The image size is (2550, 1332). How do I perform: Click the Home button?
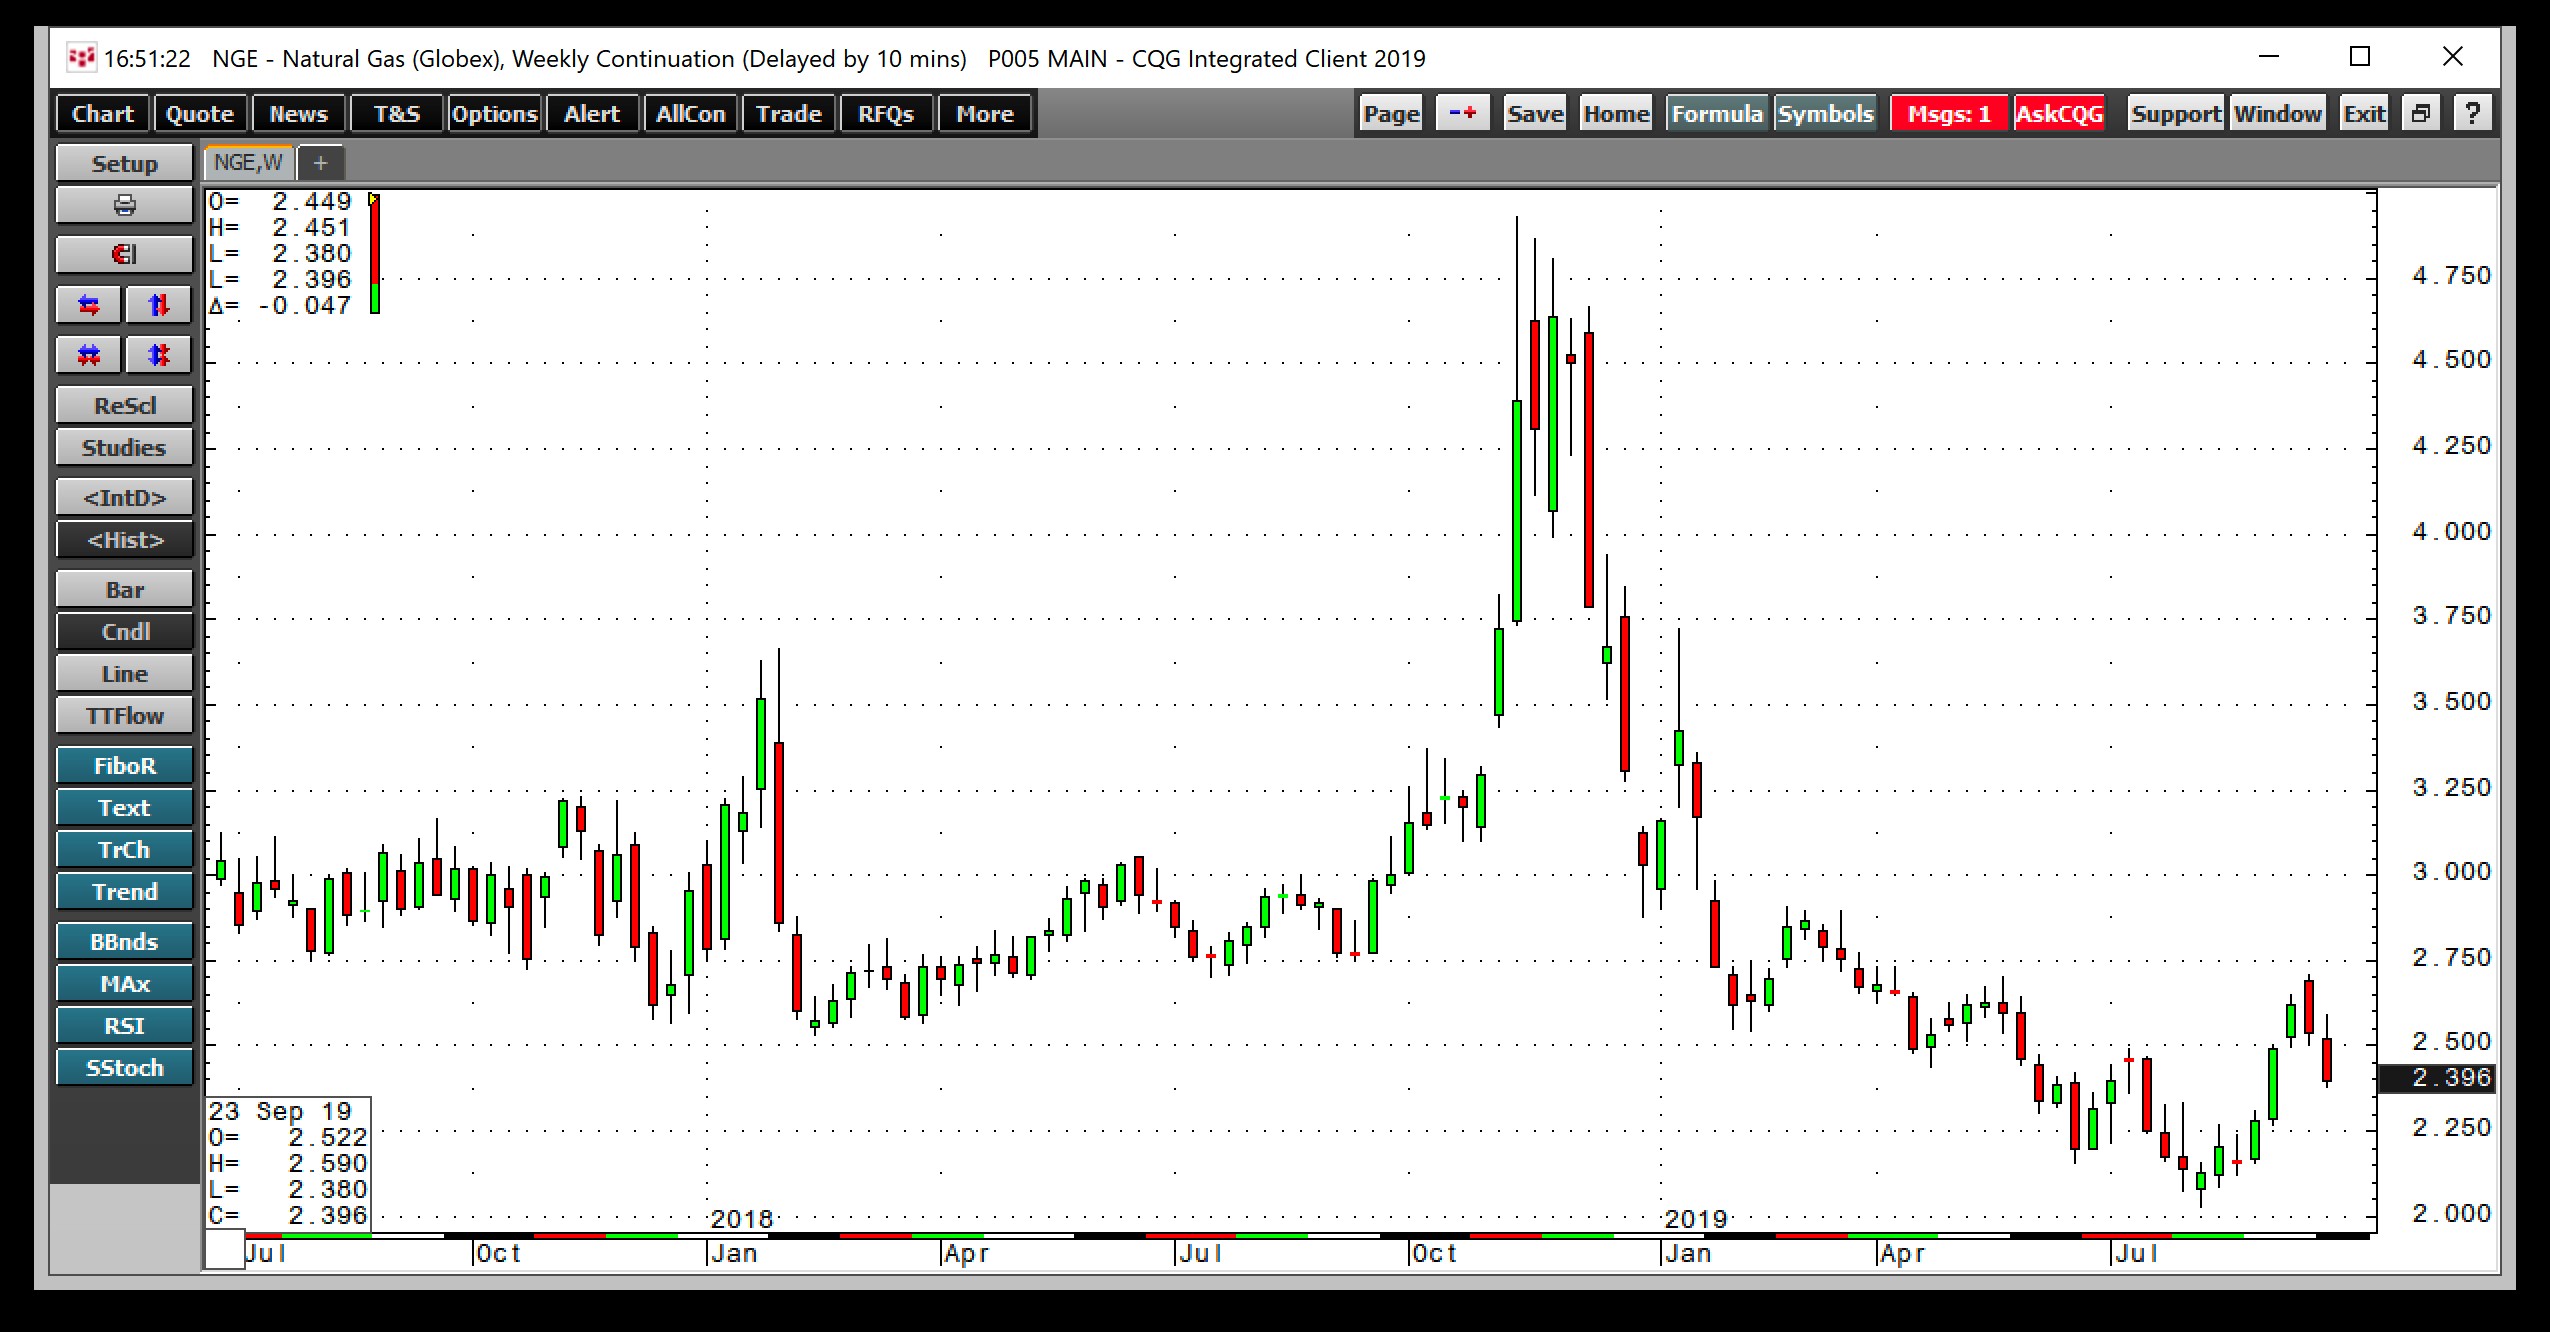coord(1616,113)
